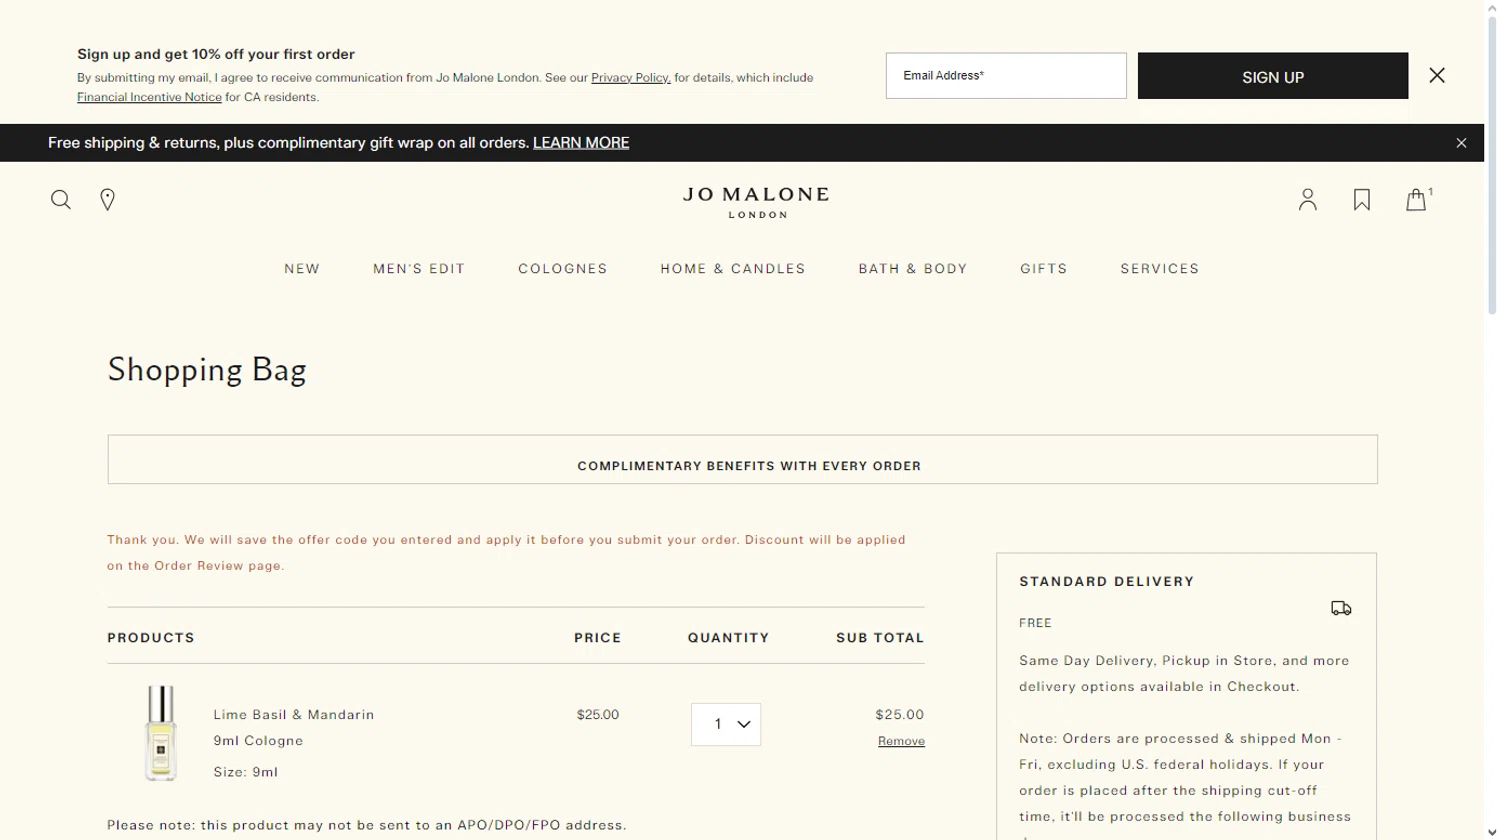
Task: Open the MEN'S EDIT menu
Action: (x=419, y=269)
